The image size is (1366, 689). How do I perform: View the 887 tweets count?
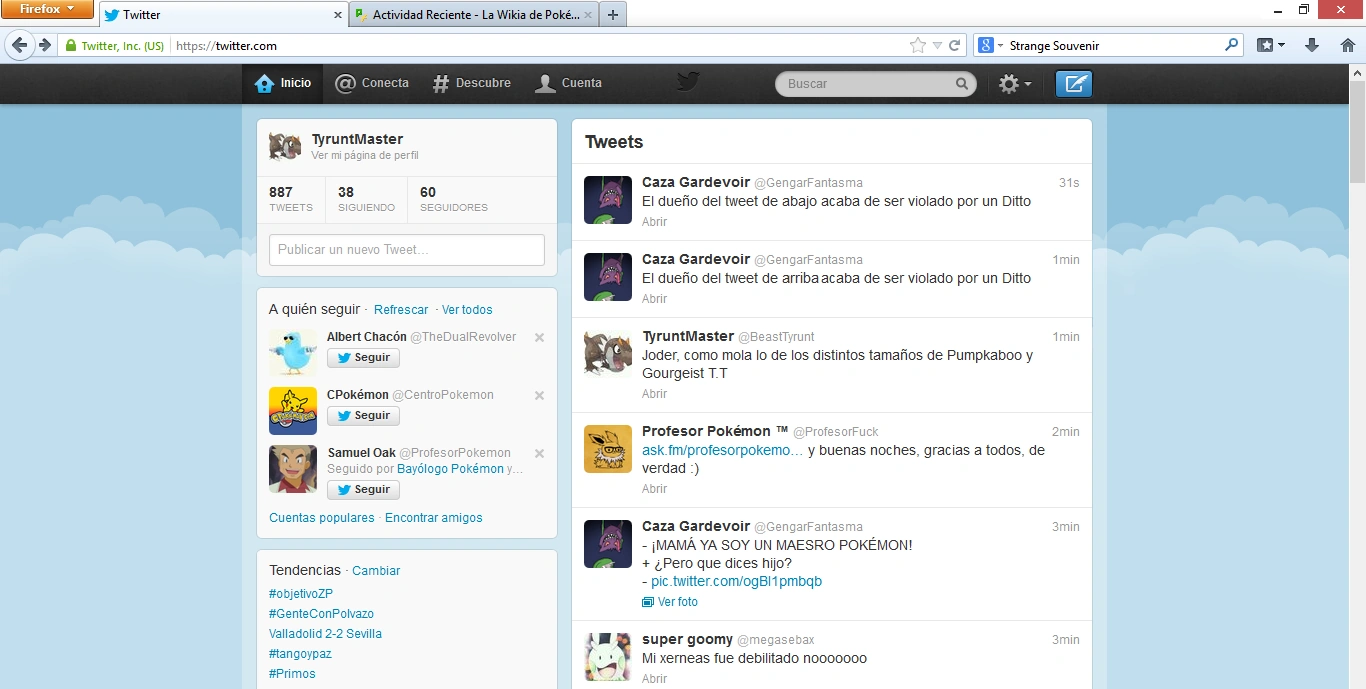tap(290, 199)
